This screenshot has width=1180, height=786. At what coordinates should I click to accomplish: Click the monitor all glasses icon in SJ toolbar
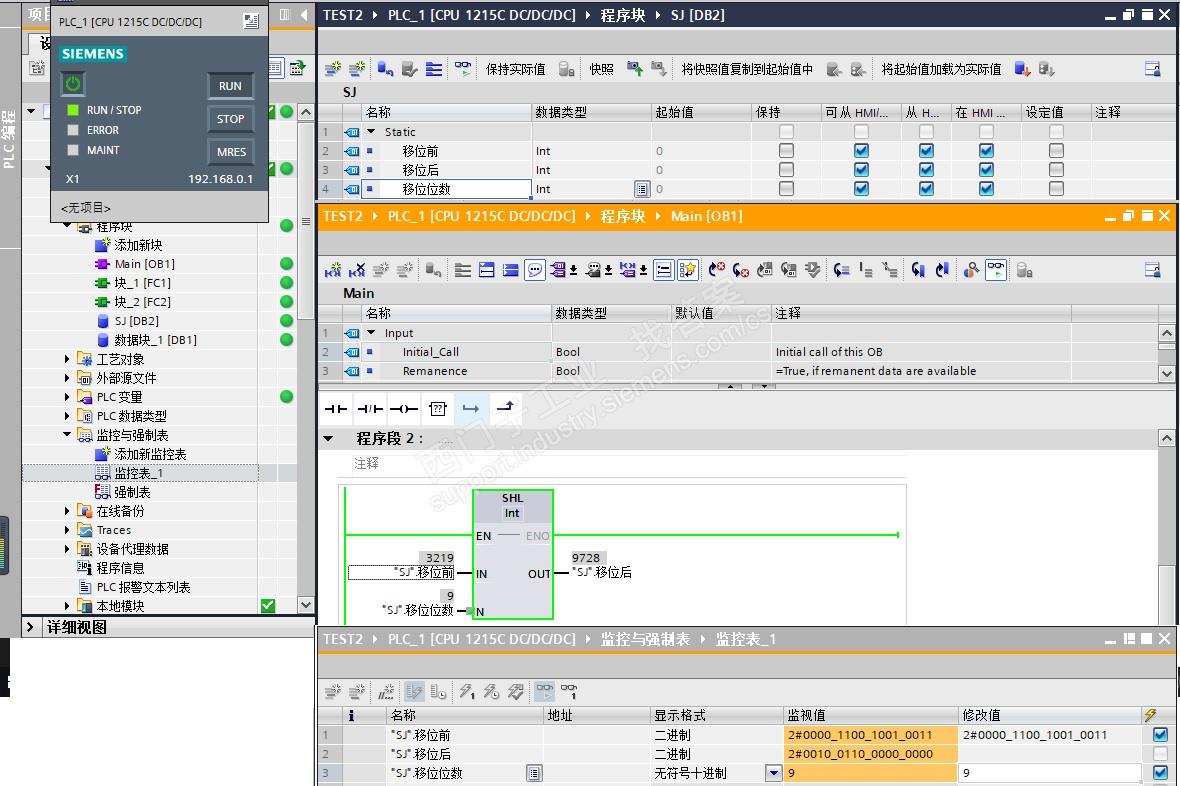click(x=463, y=69)
